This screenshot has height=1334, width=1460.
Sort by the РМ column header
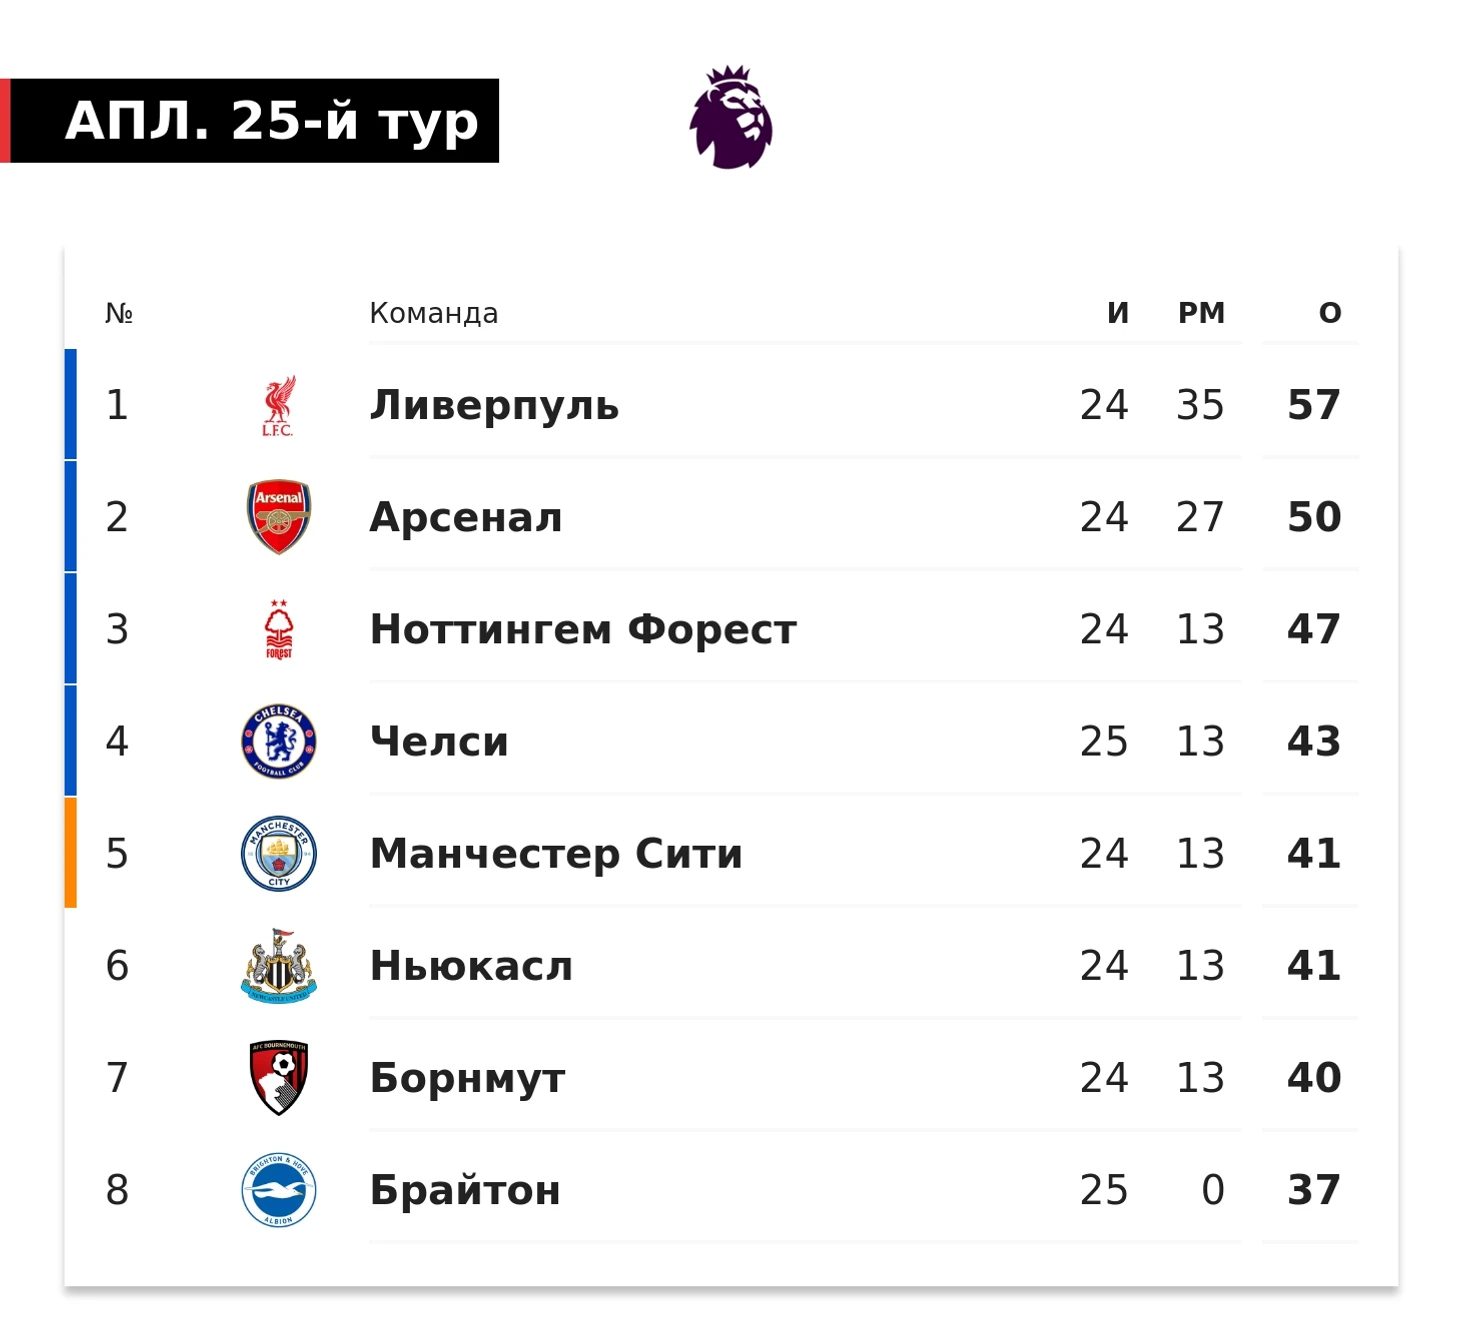pyautogui.click(x=1201, y=313)
